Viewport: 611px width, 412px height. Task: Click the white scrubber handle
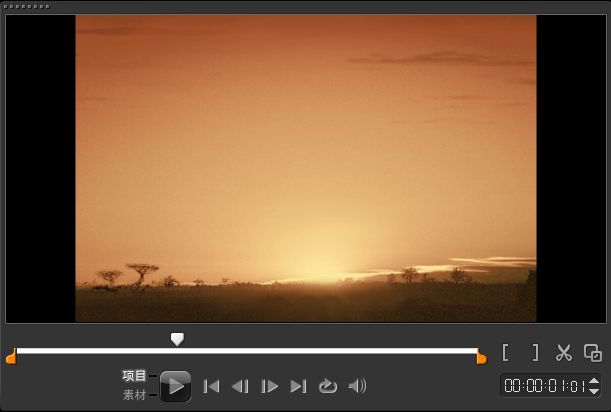(177, 339)
